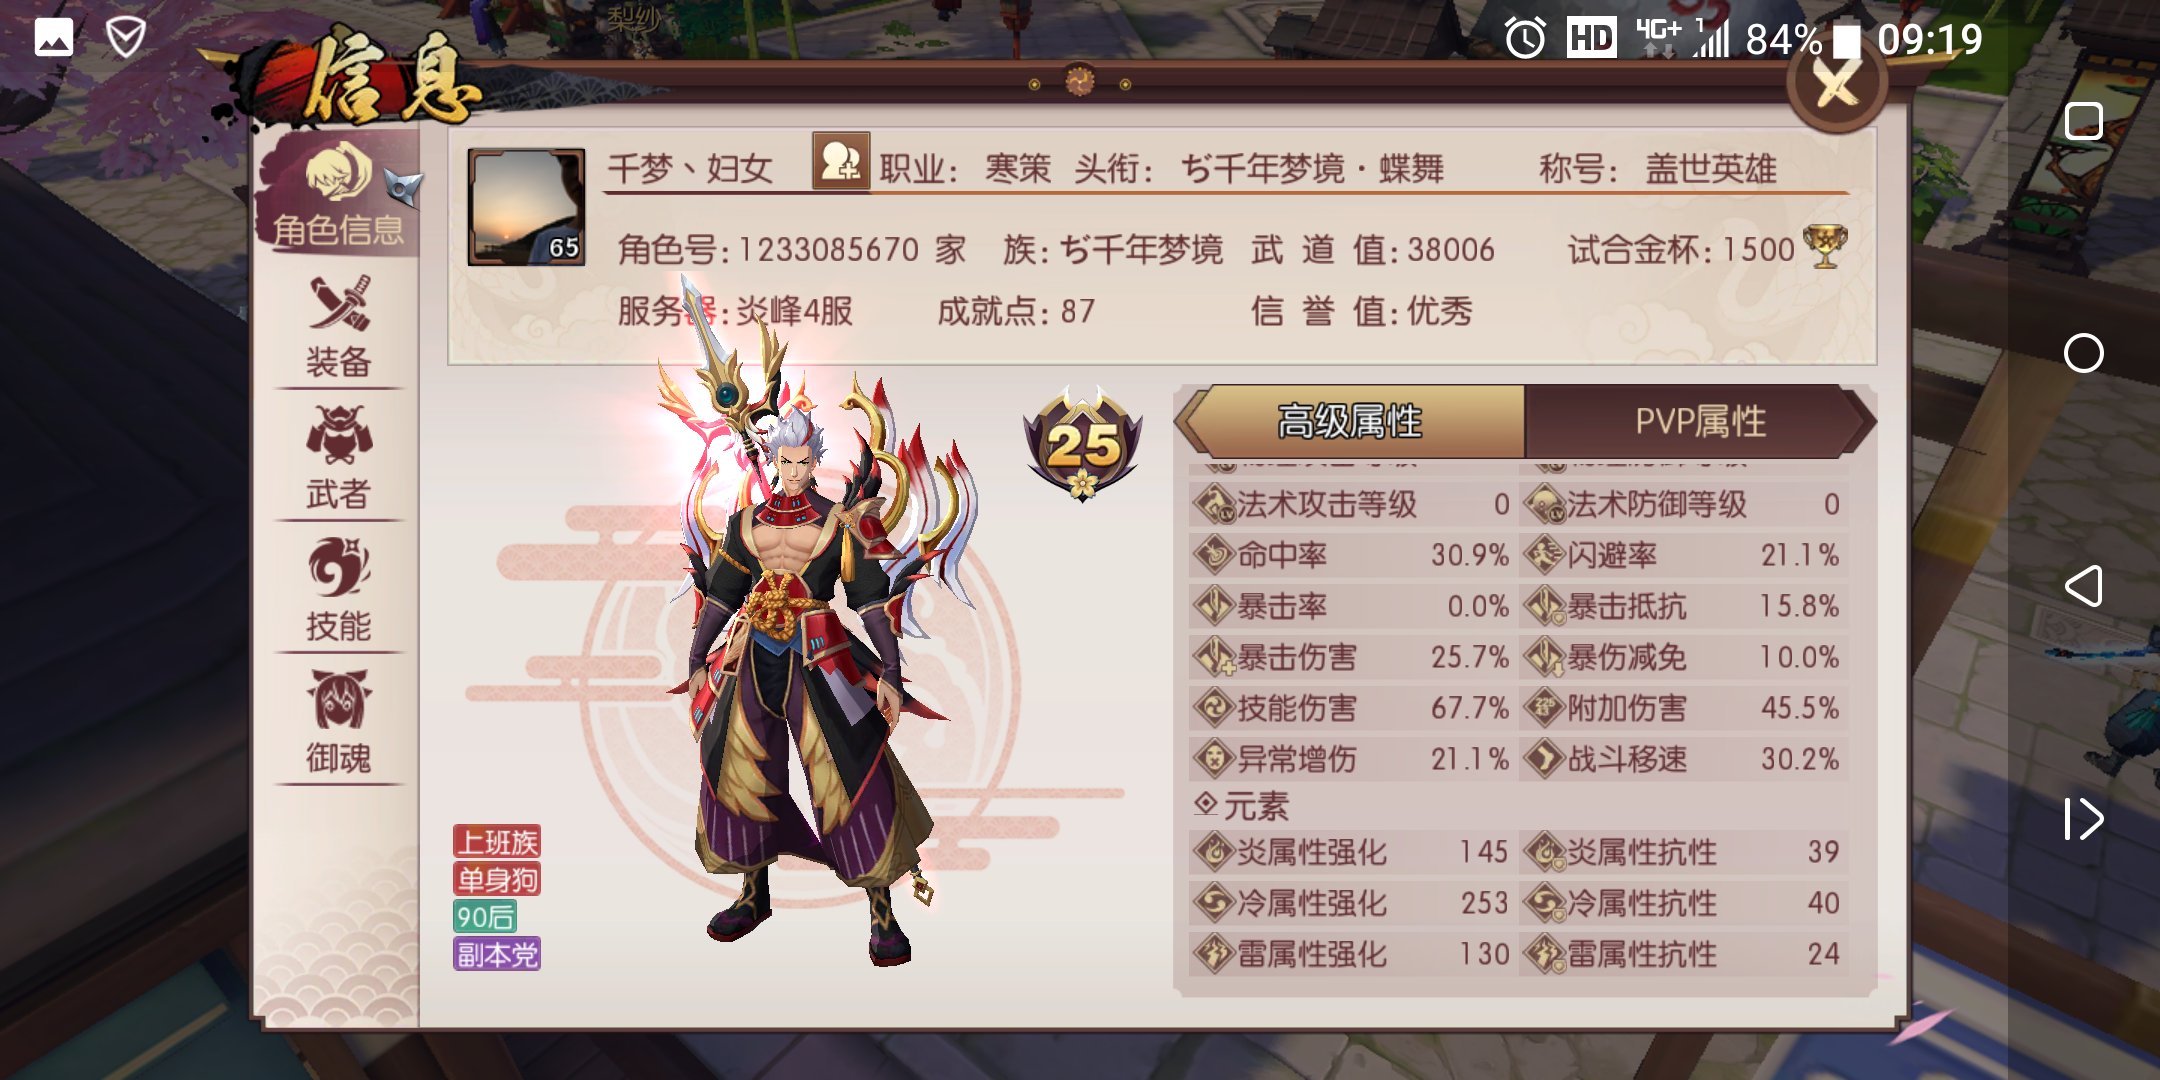Tap the Android recent apps square button
2160x1080 pixels.
tap(2084, 121)
